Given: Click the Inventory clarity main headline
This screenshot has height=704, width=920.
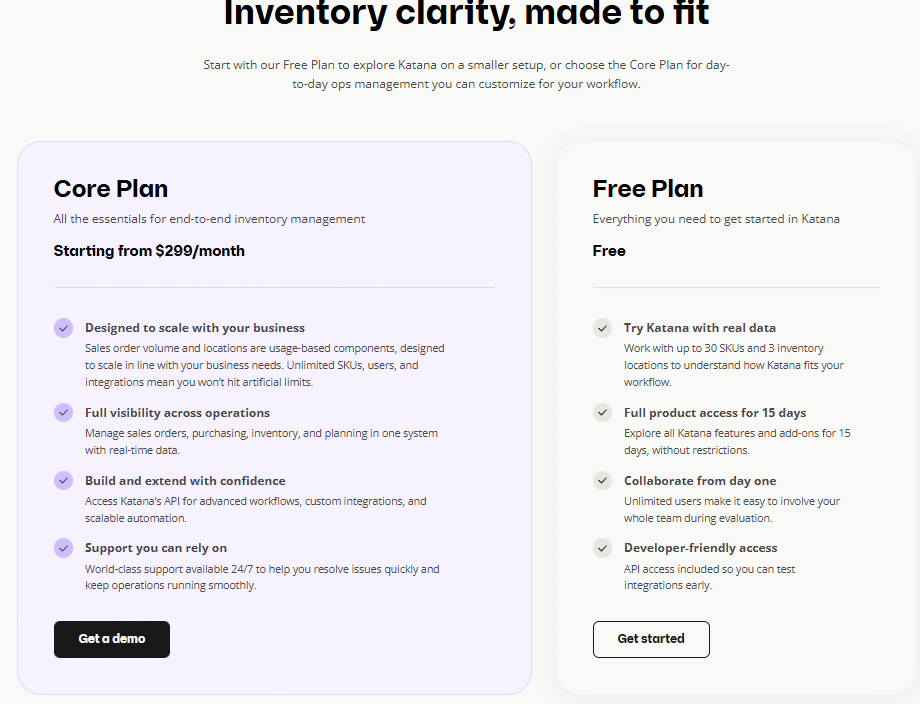Looking at the screenshot, I should 466,14.
